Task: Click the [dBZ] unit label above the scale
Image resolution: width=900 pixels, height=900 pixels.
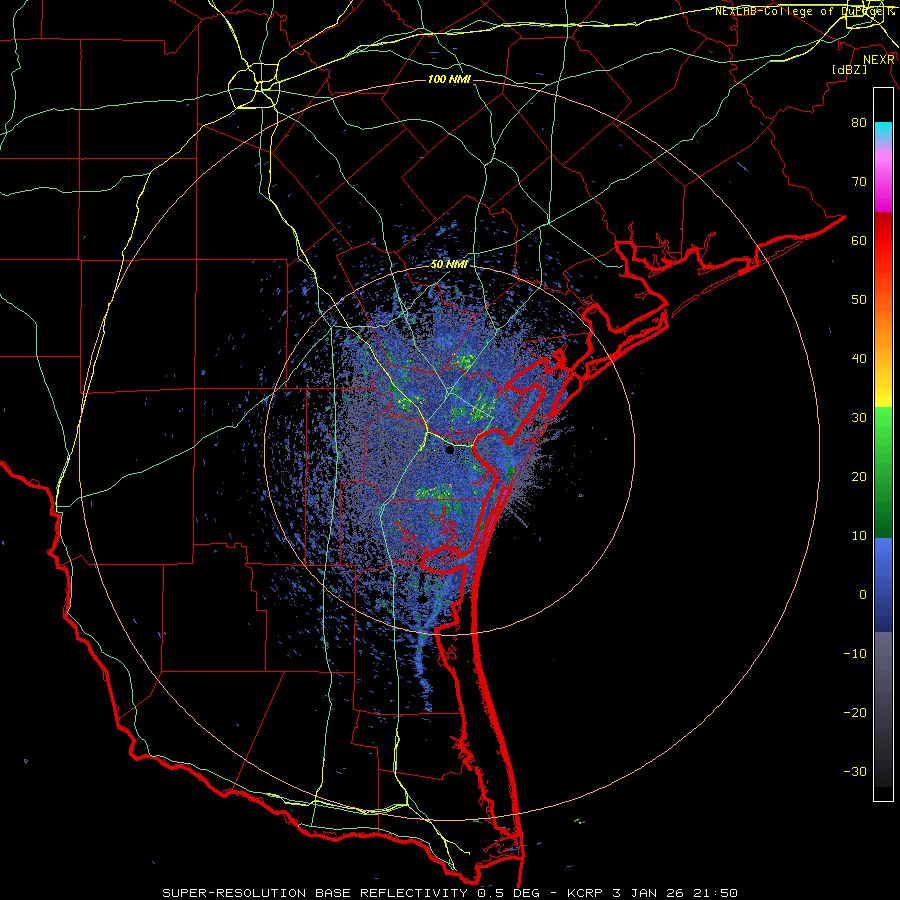Action: (849, 70)
